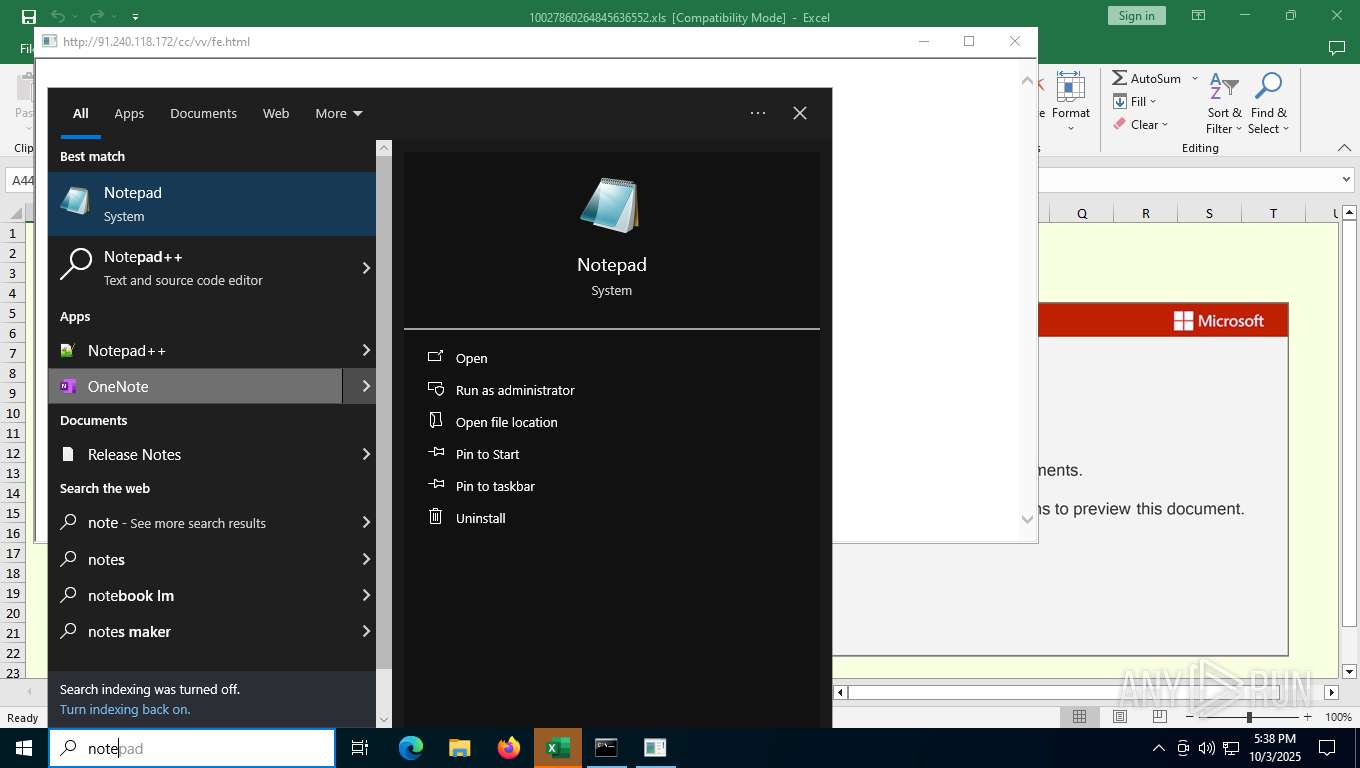Open Sort & Filter in Excel
Image resolution: width=1360 pixels, height=768 pixels.
[x=1224, y=102]
